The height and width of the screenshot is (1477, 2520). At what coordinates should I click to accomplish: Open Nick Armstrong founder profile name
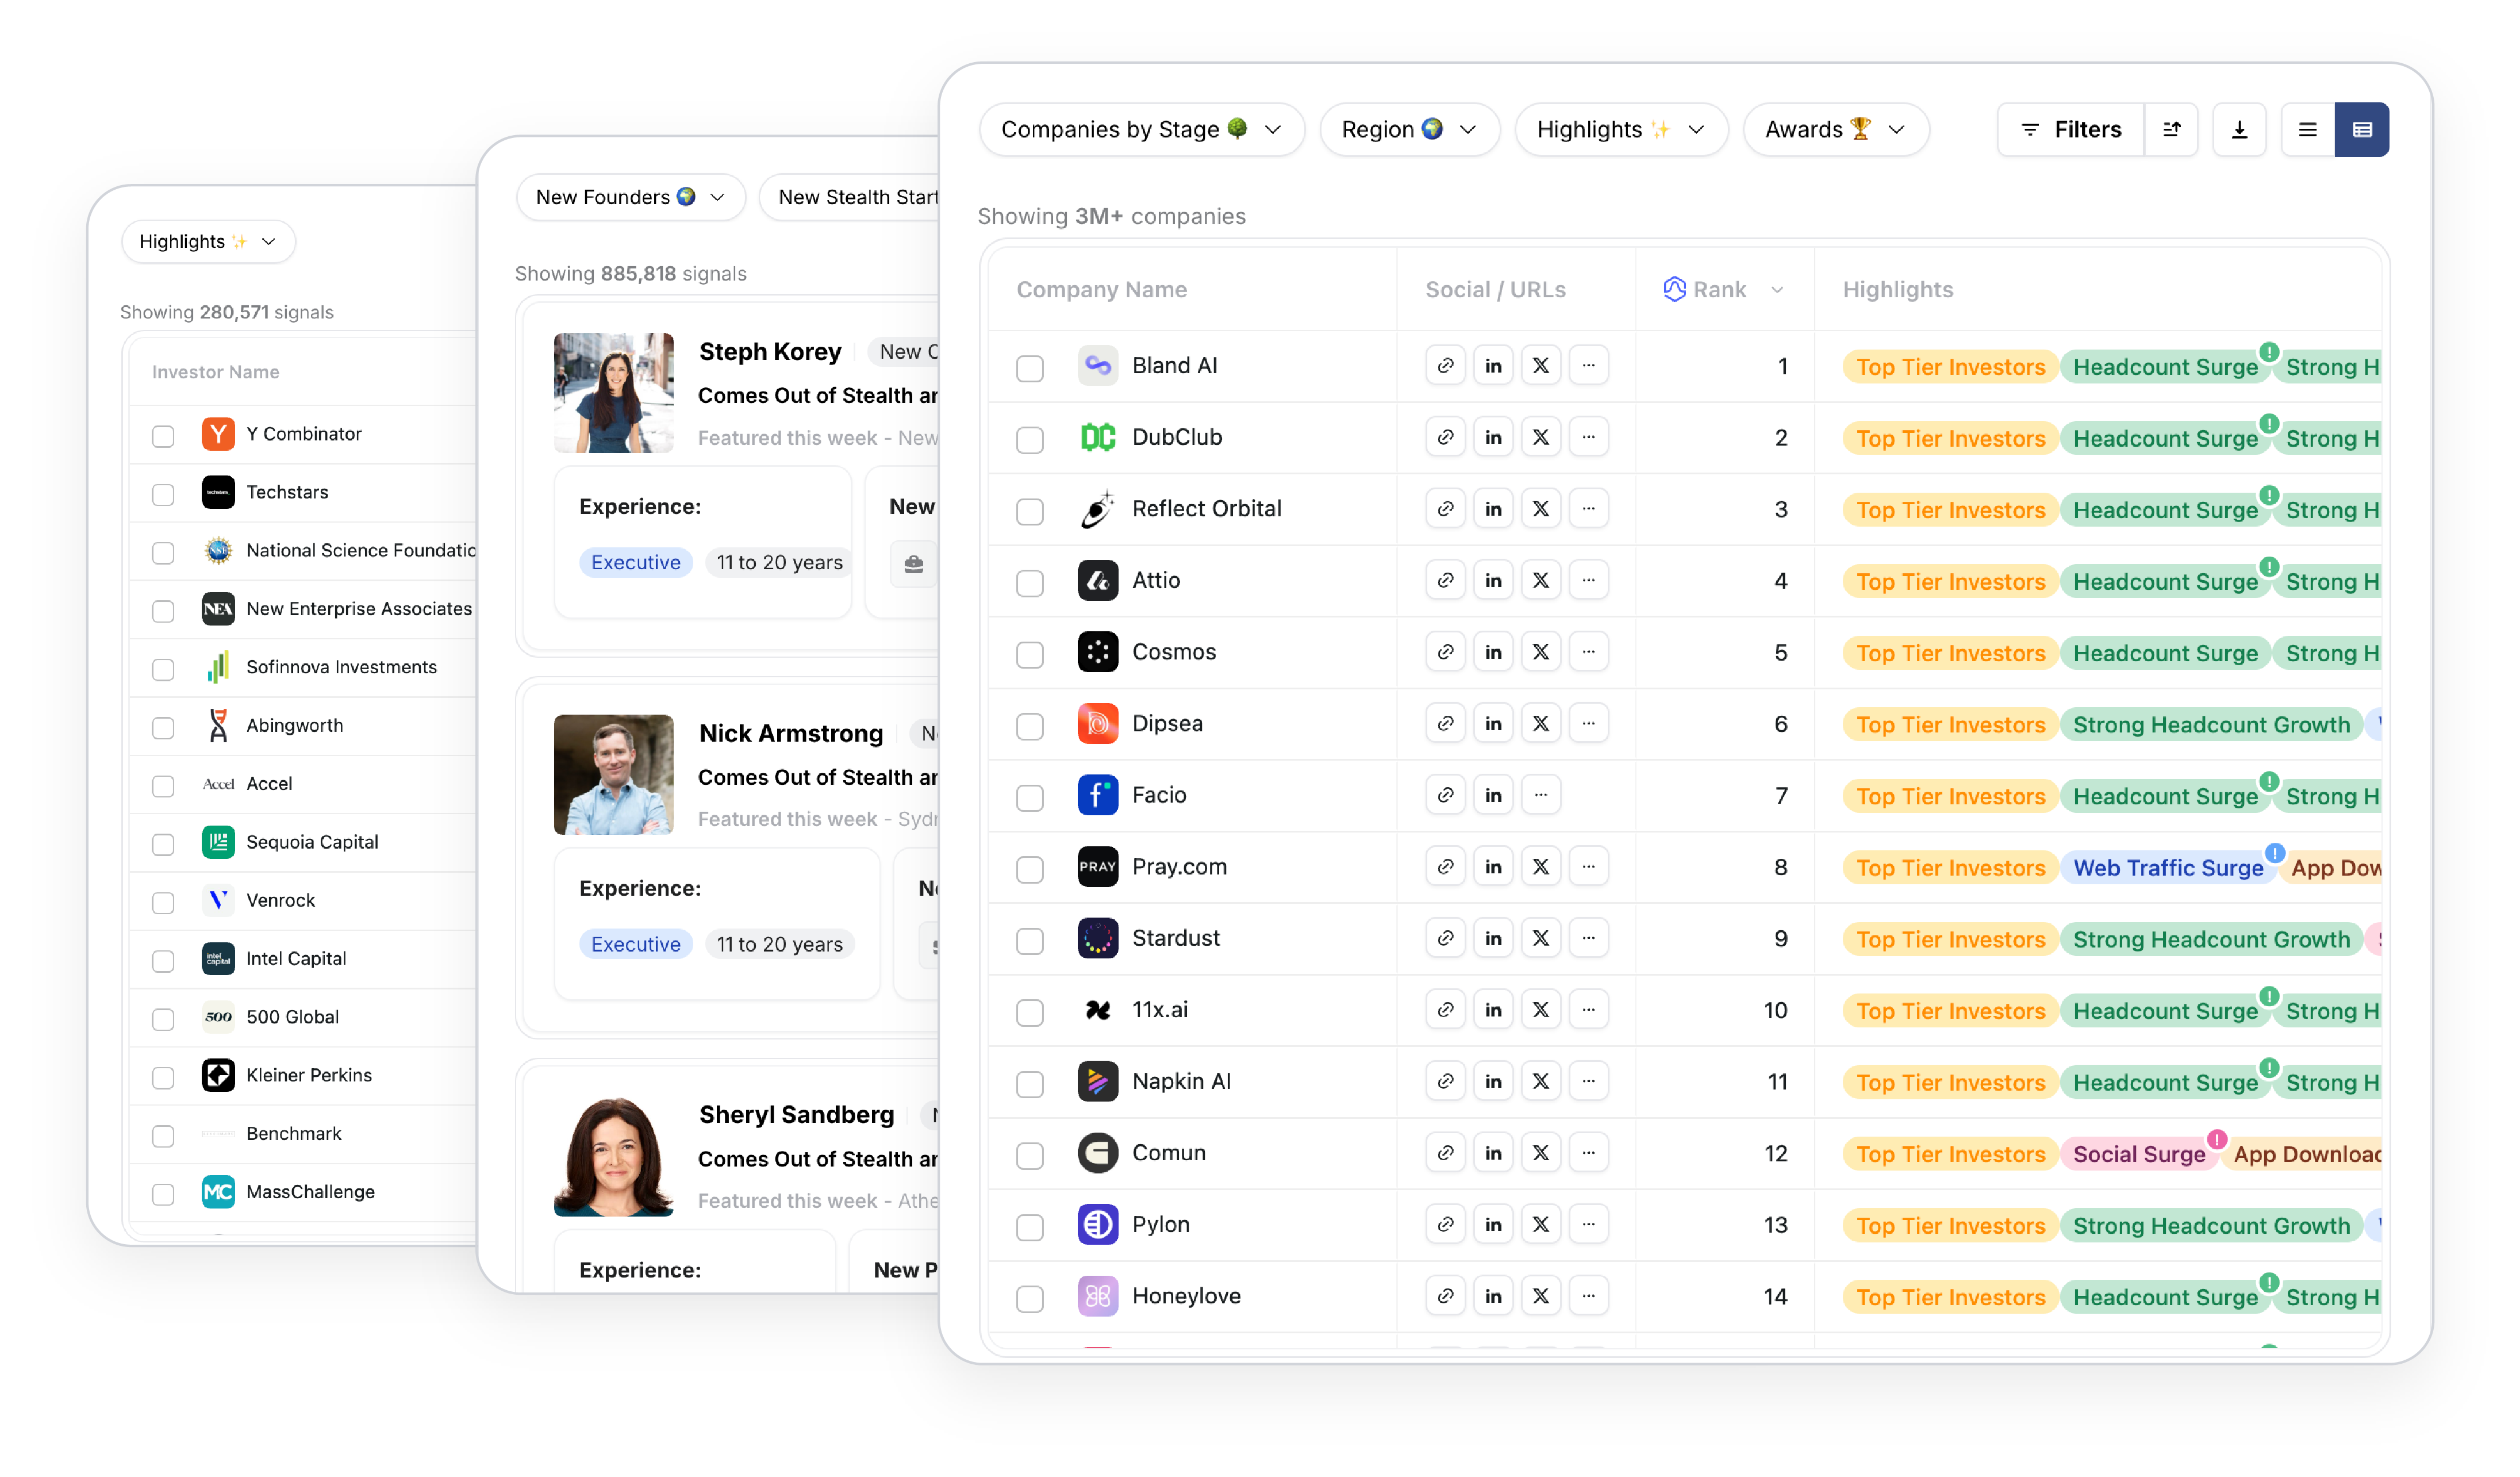point(791,733)
